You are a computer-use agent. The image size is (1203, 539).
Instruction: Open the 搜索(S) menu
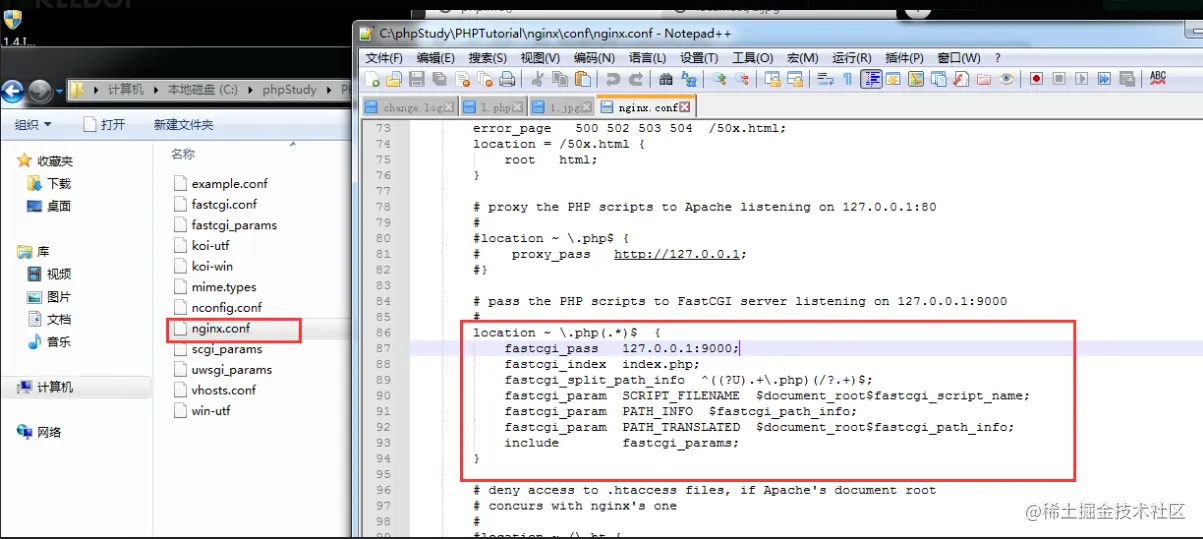pyautogui.click(x=487, y=58)
